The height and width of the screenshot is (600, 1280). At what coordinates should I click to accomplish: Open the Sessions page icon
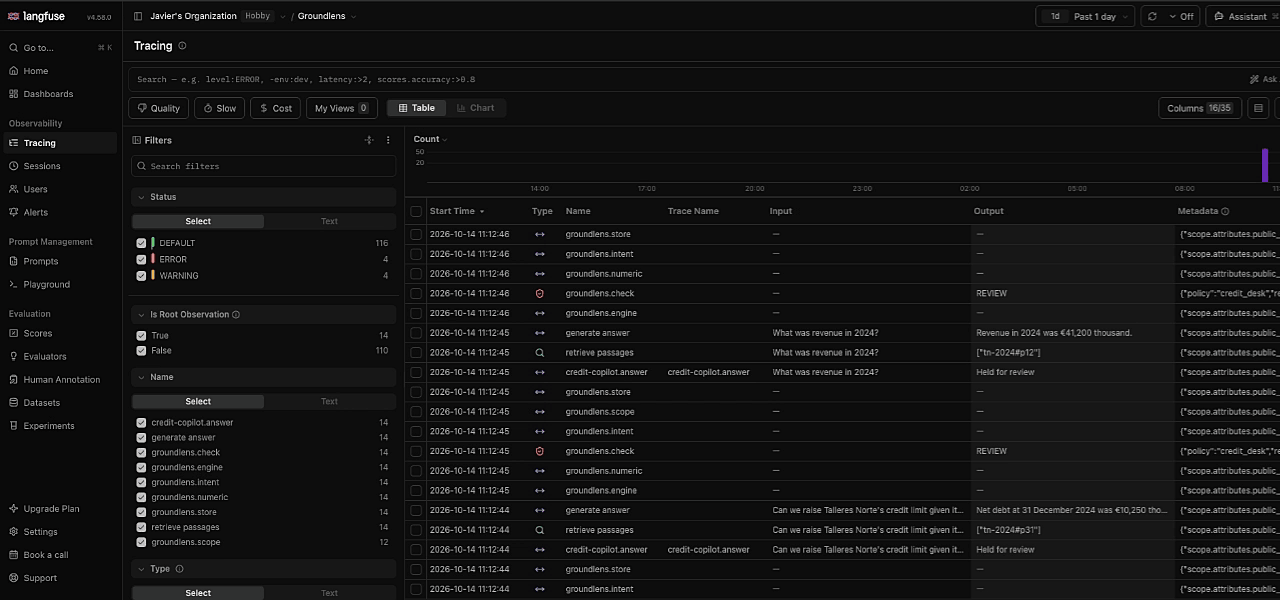click(x=13, y=166)
